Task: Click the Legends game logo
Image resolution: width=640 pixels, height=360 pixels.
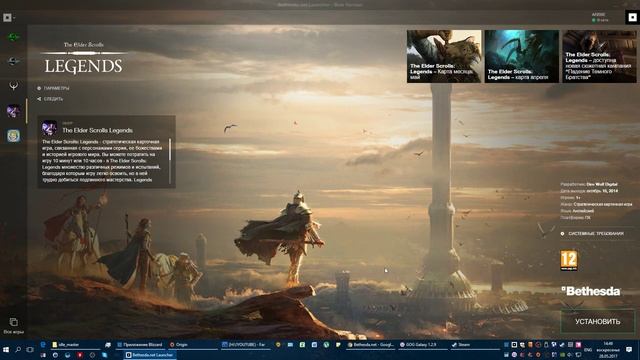Action: click(x=84, y=58)
